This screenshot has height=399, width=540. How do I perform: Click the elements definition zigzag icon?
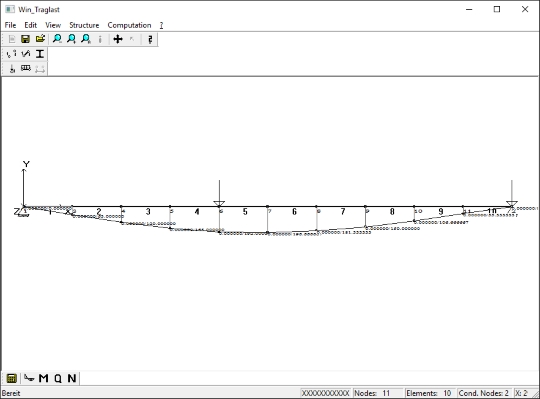pyautogui.click(x=26, y=54)
